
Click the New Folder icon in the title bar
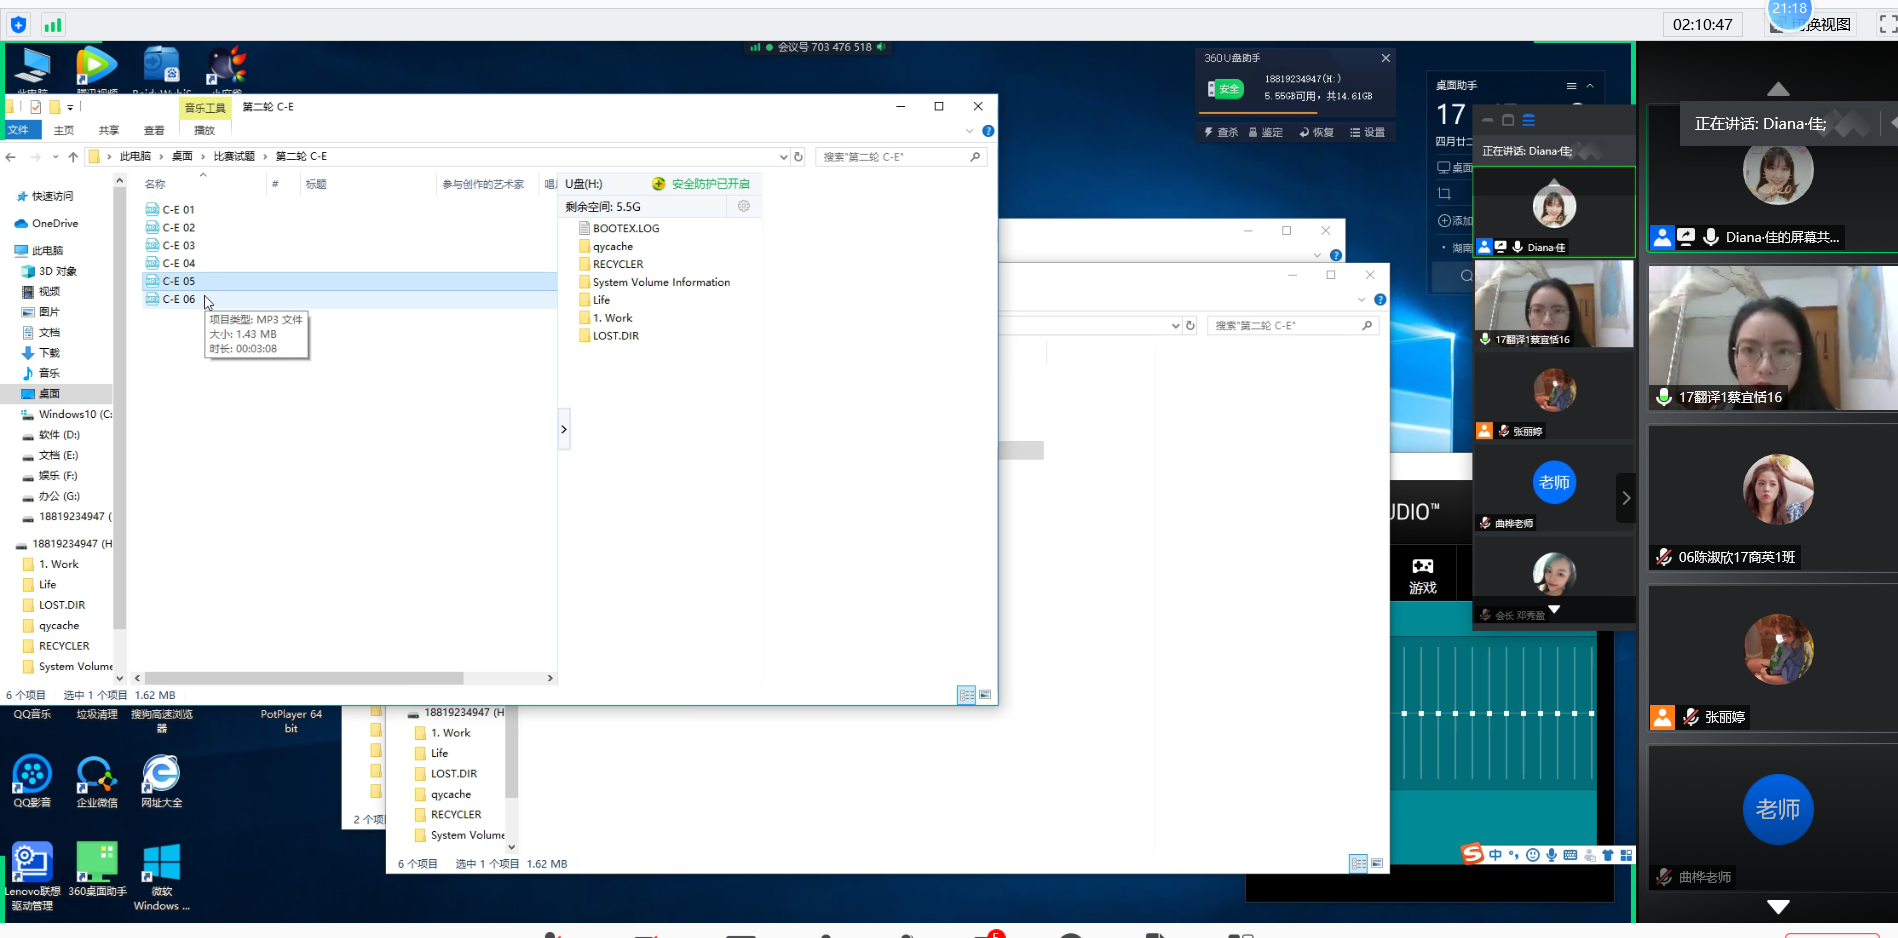point(55,107)
